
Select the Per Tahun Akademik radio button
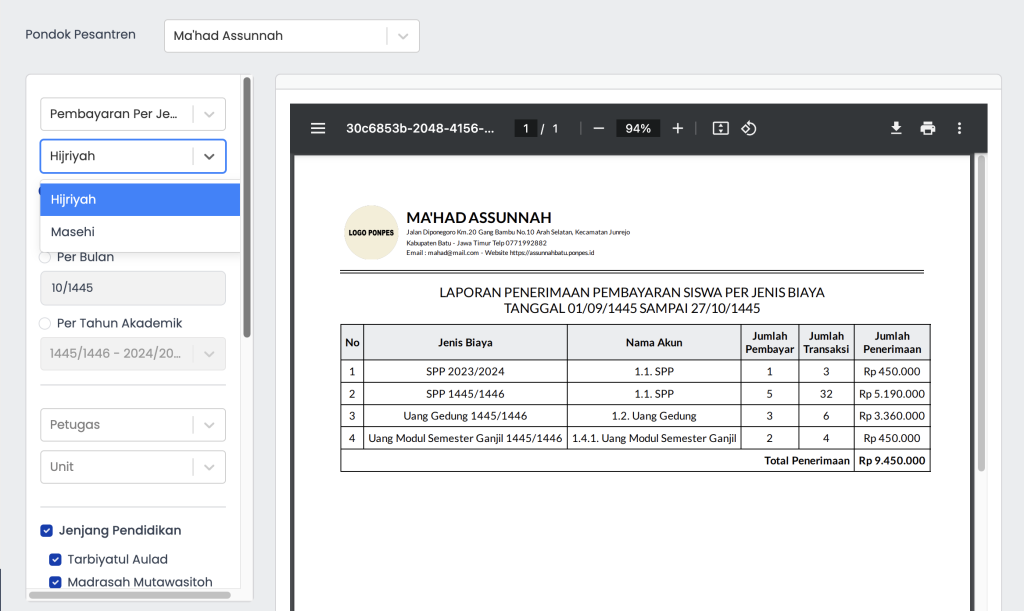pyautogui.click(x=45, y=323)
